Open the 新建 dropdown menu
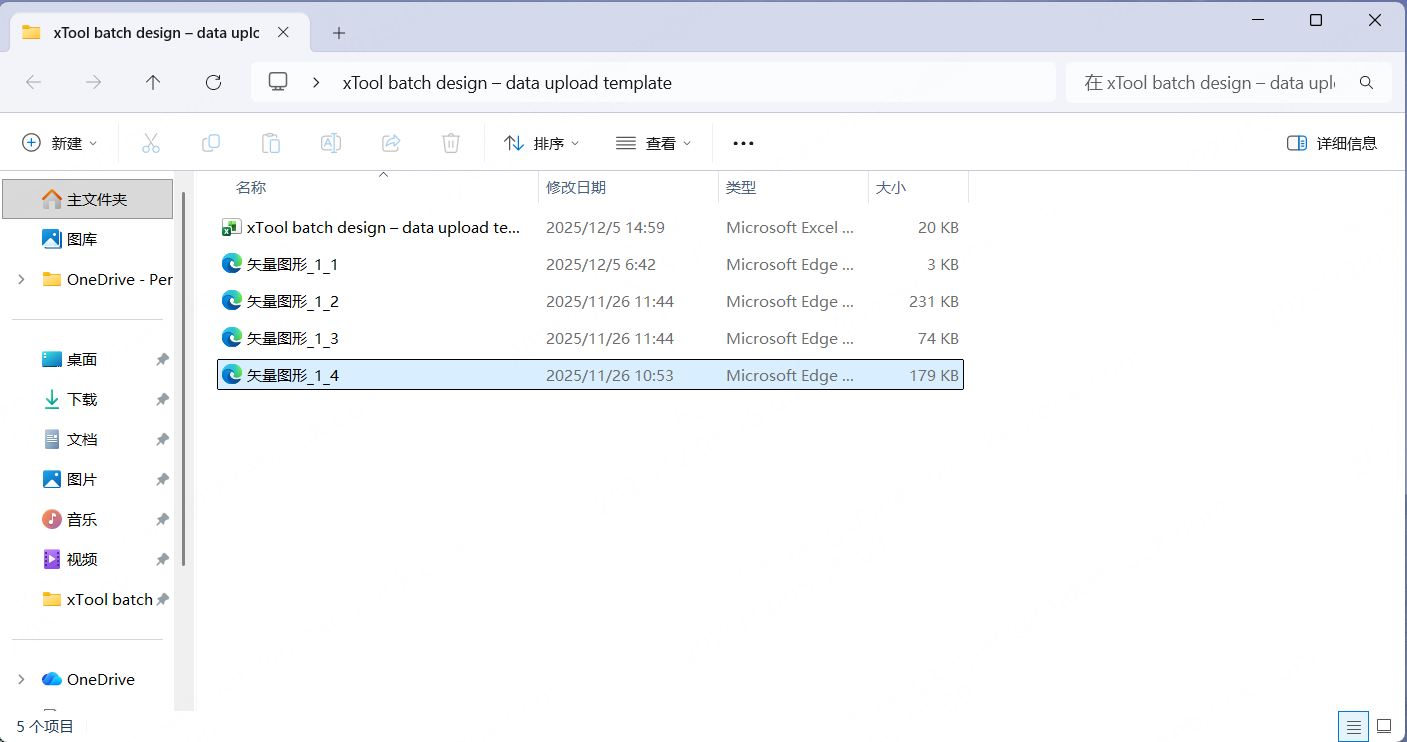 click(x=60, y=143)
